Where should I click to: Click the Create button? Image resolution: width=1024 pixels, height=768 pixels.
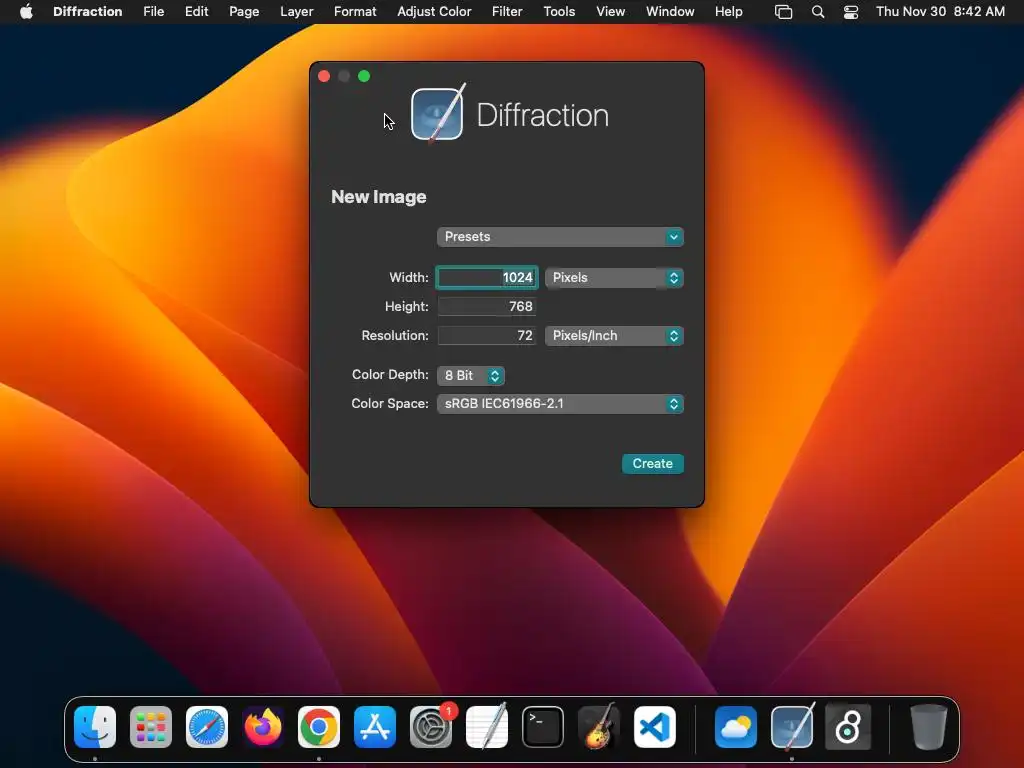point(652,464)
